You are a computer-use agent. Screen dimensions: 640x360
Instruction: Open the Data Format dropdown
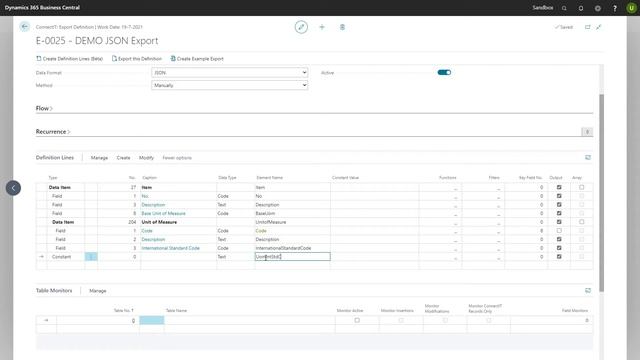pos(229,73)
